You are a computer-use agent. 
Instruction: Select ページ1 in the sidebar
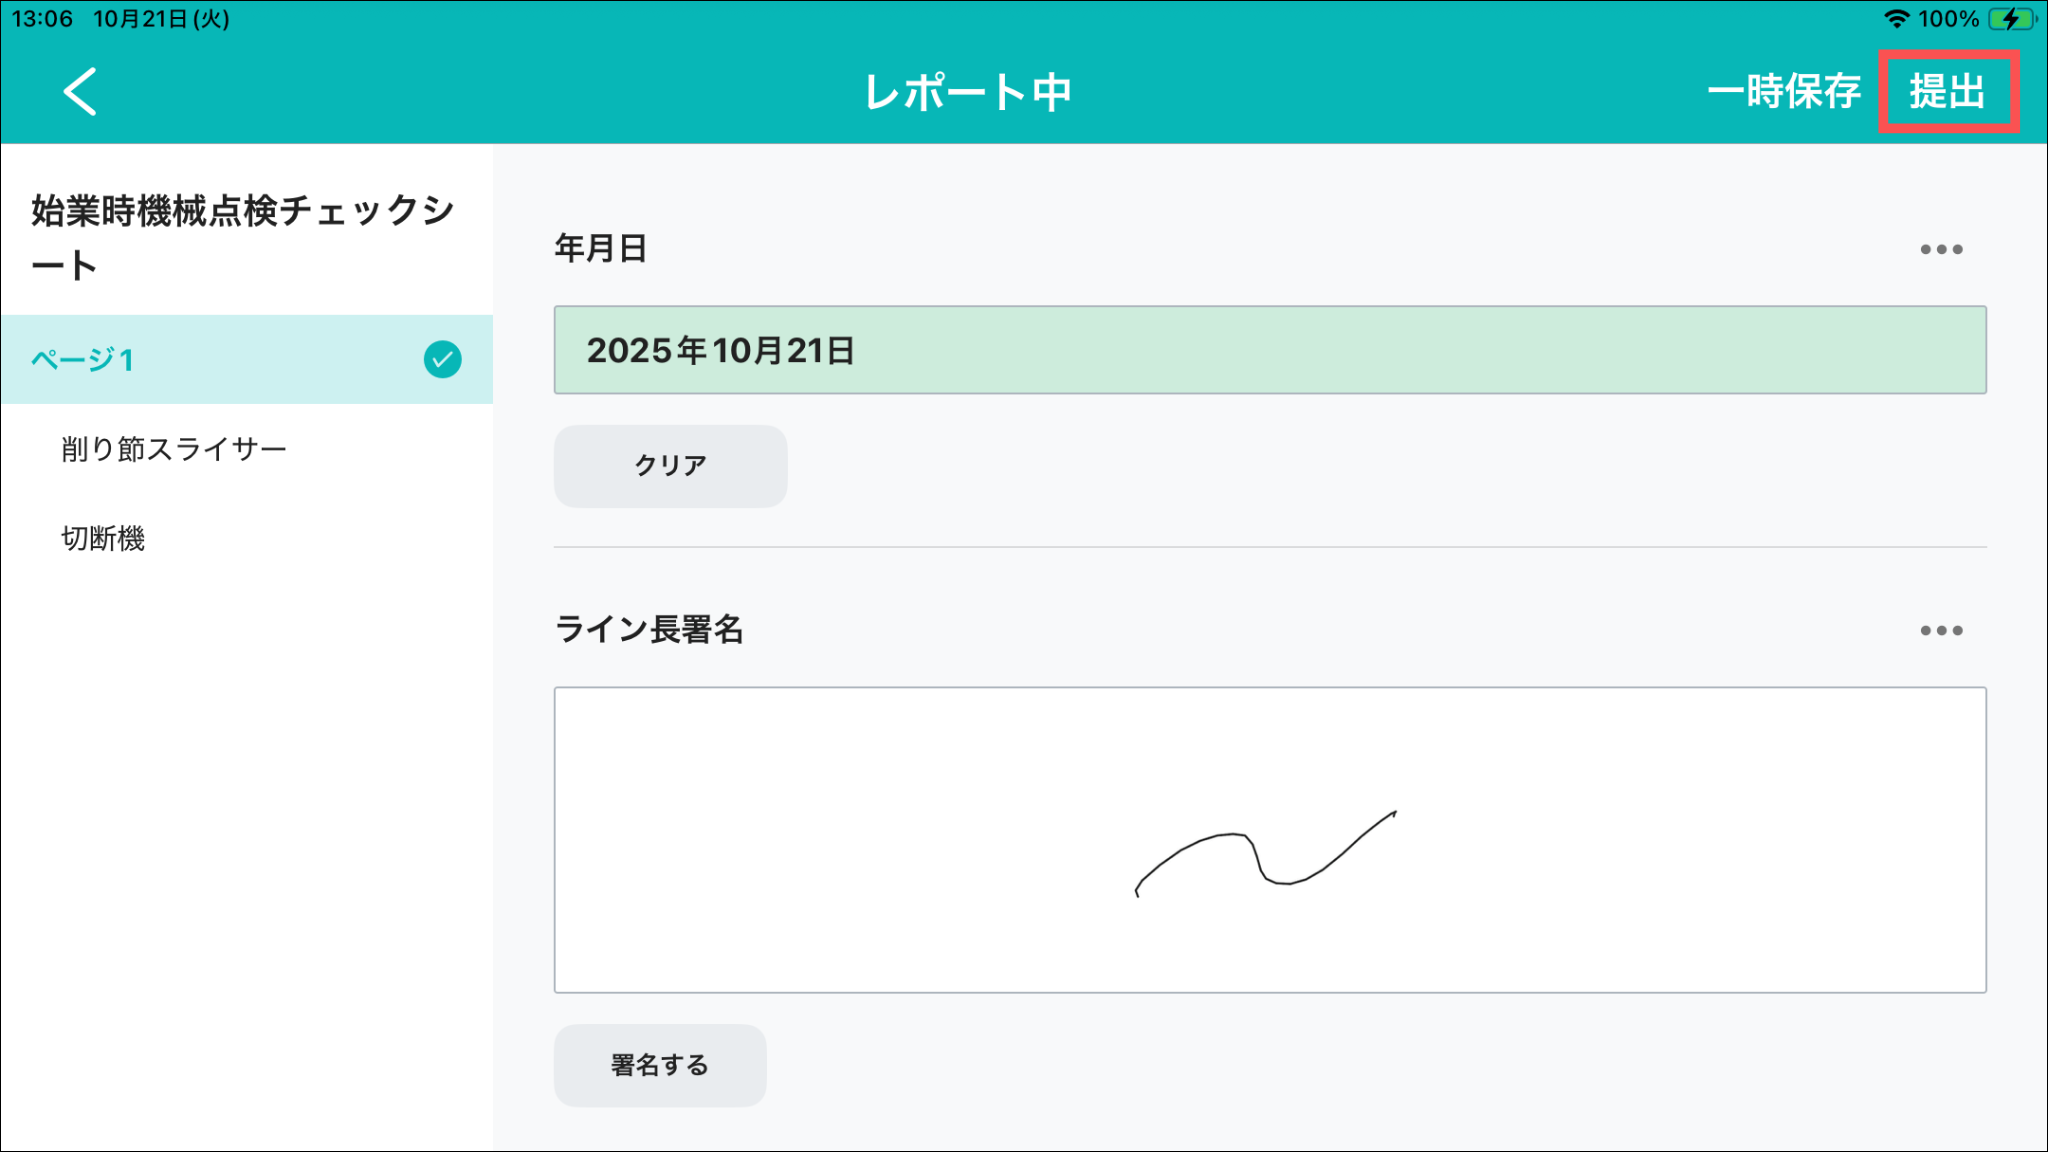(84, 360)
